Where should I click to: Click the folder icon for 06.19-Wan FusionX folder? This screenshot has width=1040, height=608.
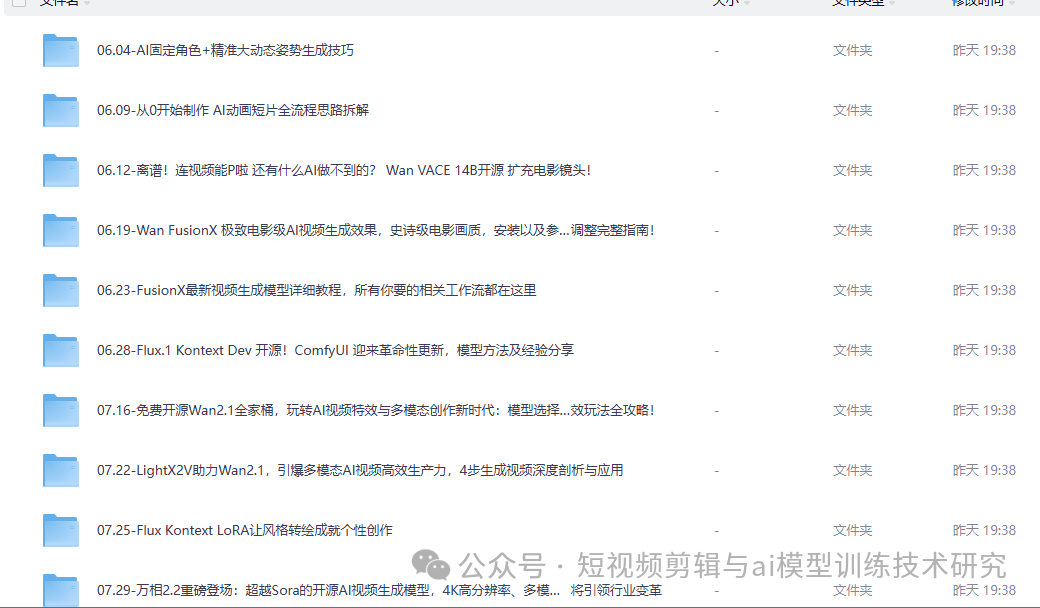(61, 230)
